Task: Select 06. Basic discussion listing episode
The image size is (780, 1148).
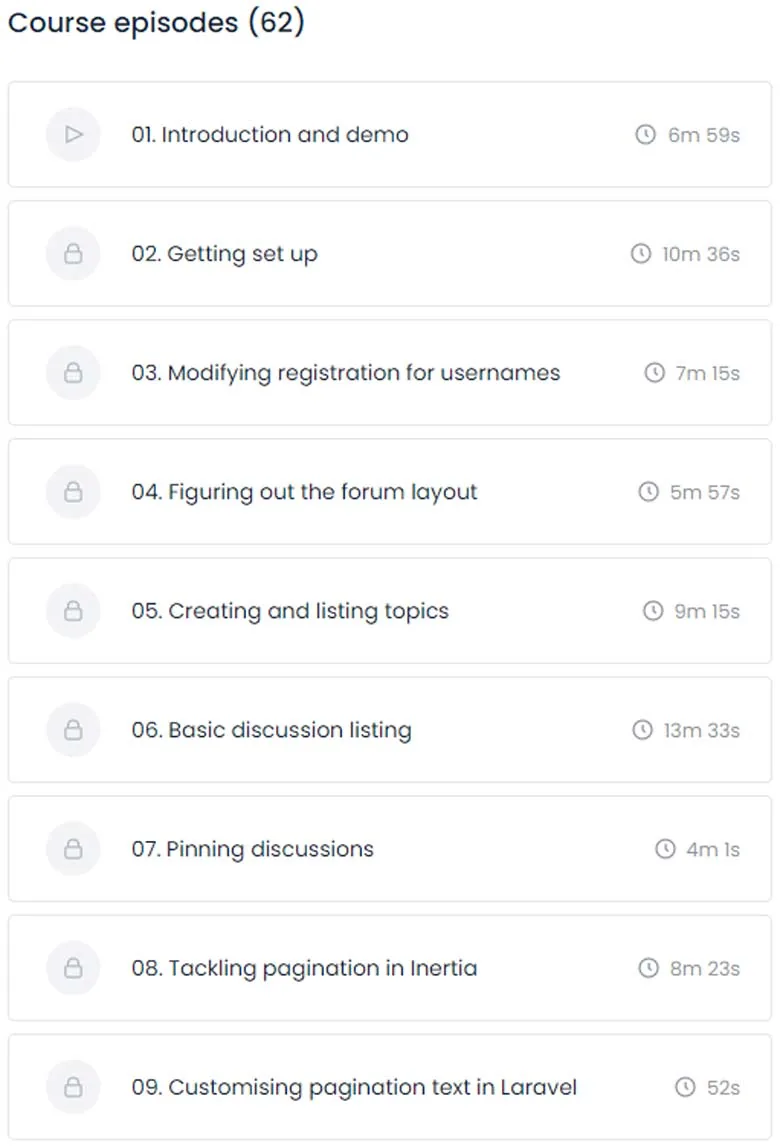Action: click(390, 730)
